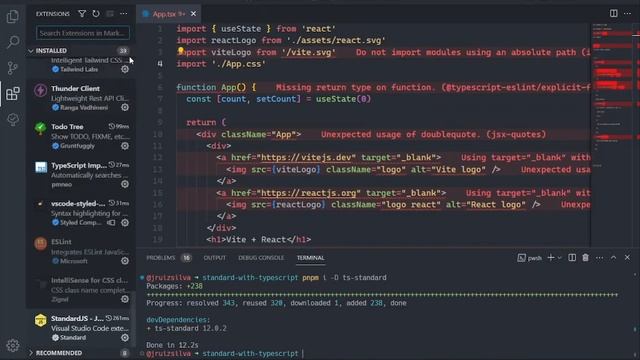Image resolution: width=640 pixels, height=360 pixels.
Task: Focus the Search Extensions input field
Action: click(83, 33)
